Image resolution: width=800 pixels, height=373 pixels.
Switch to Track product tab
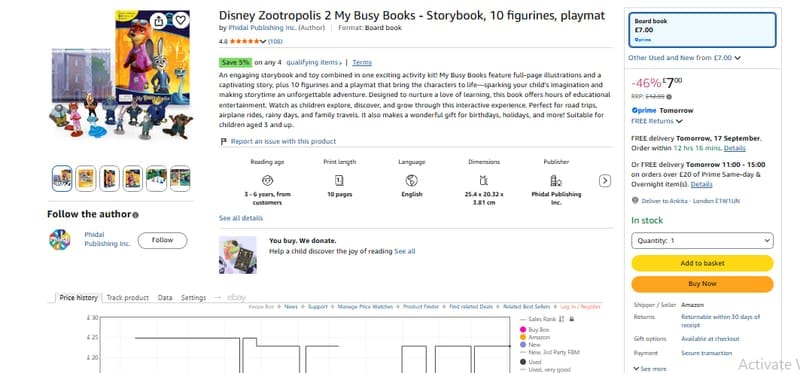click(x=128, y=297)
